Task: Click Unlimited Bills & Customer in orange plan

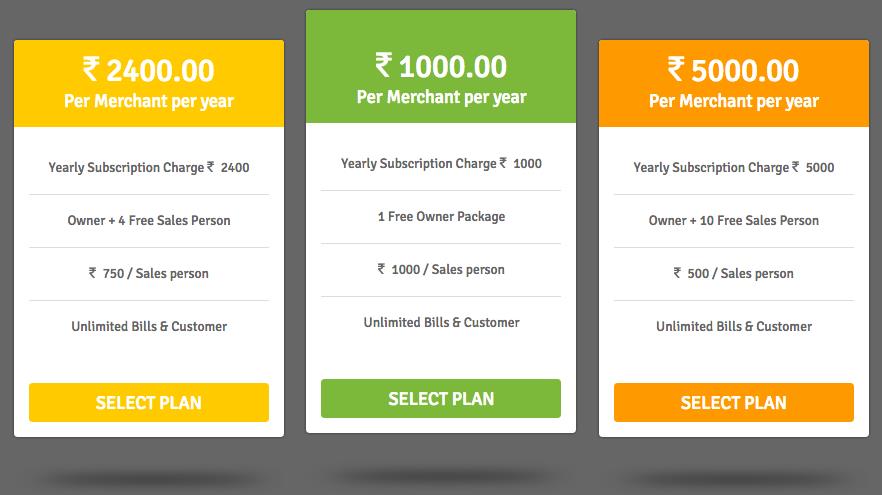Action: click(x=734, y=326)
